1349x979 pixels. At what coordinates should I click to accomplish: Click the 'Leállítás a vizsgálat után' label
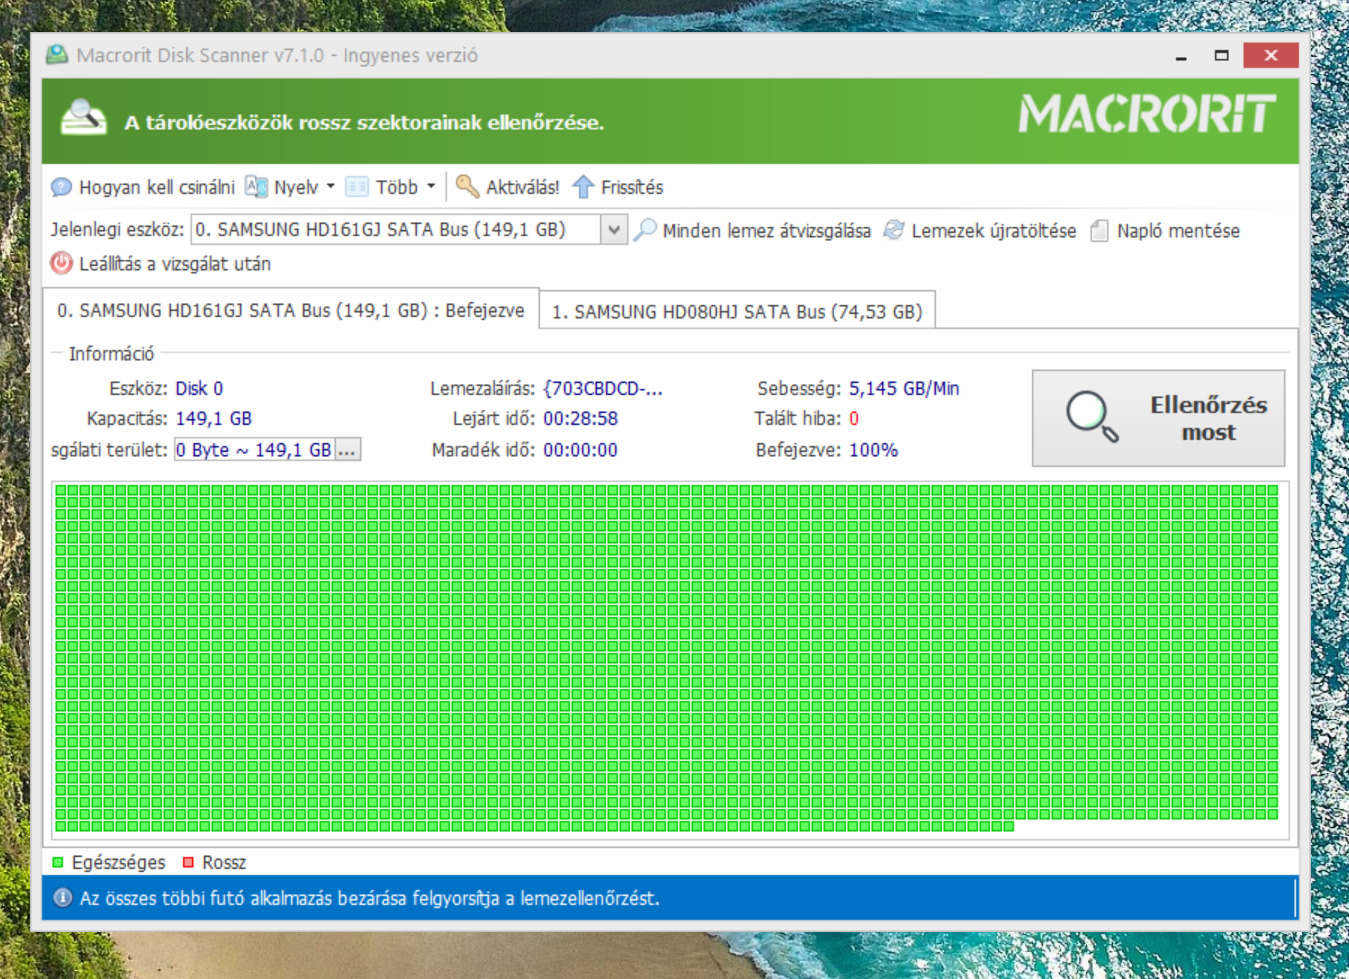175,264
